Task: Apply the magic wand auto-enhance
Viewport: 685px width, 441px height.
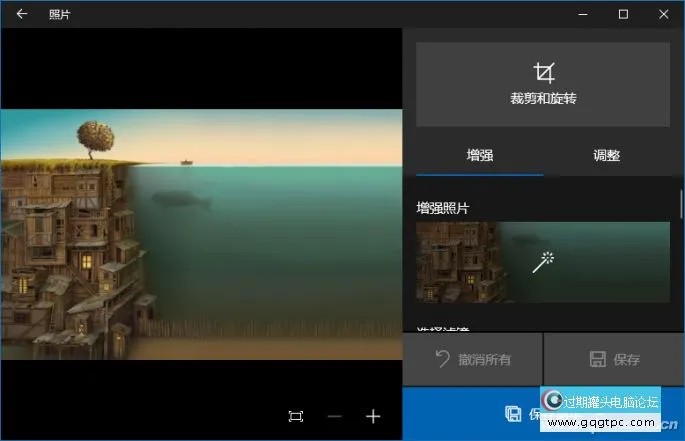Action: pos(544,262)
